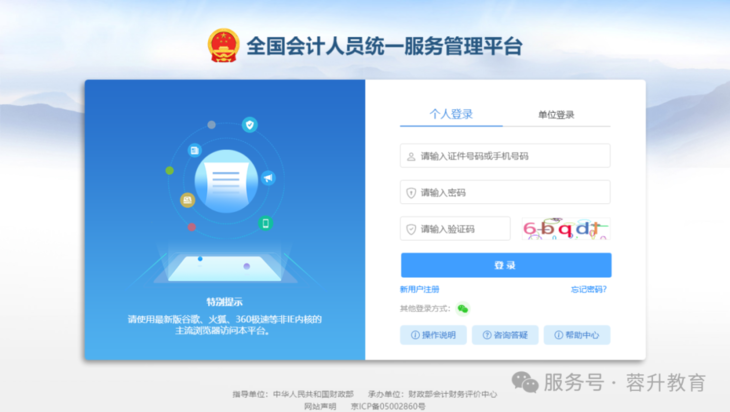Click the blue 登录 button
The image size is (730, 412).
coord(506,265)
